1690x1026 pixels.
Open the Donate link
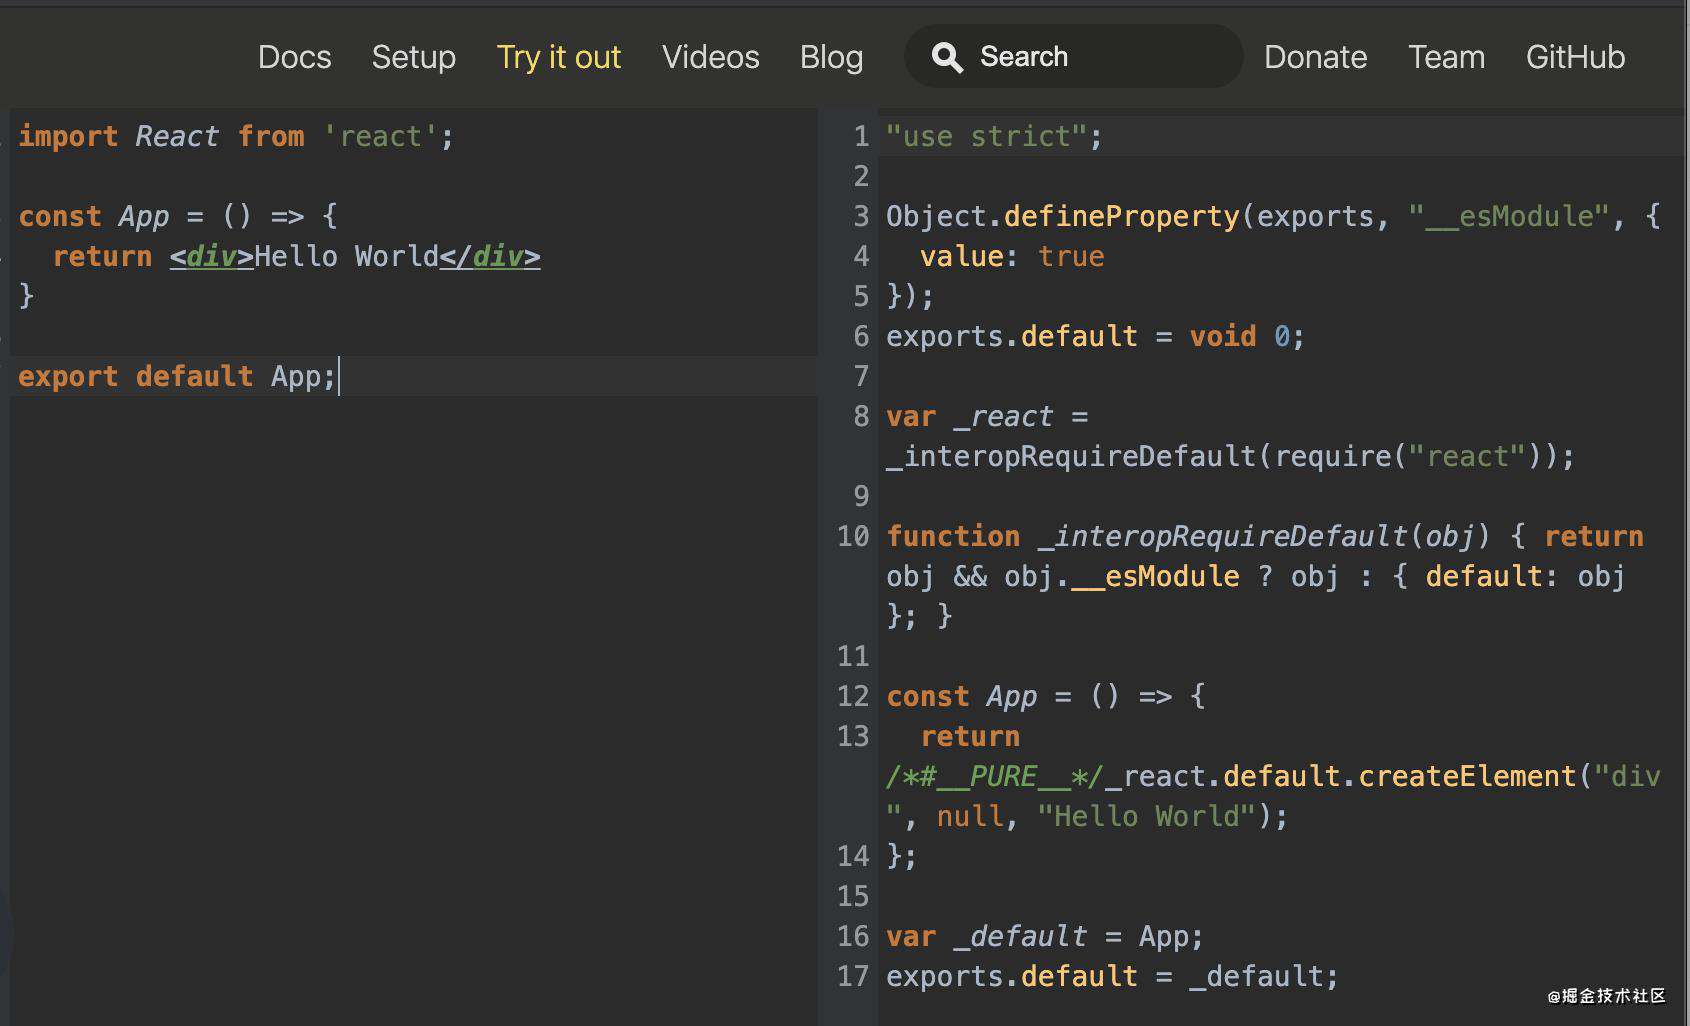pyautogui.click(x=1315, y=57)
